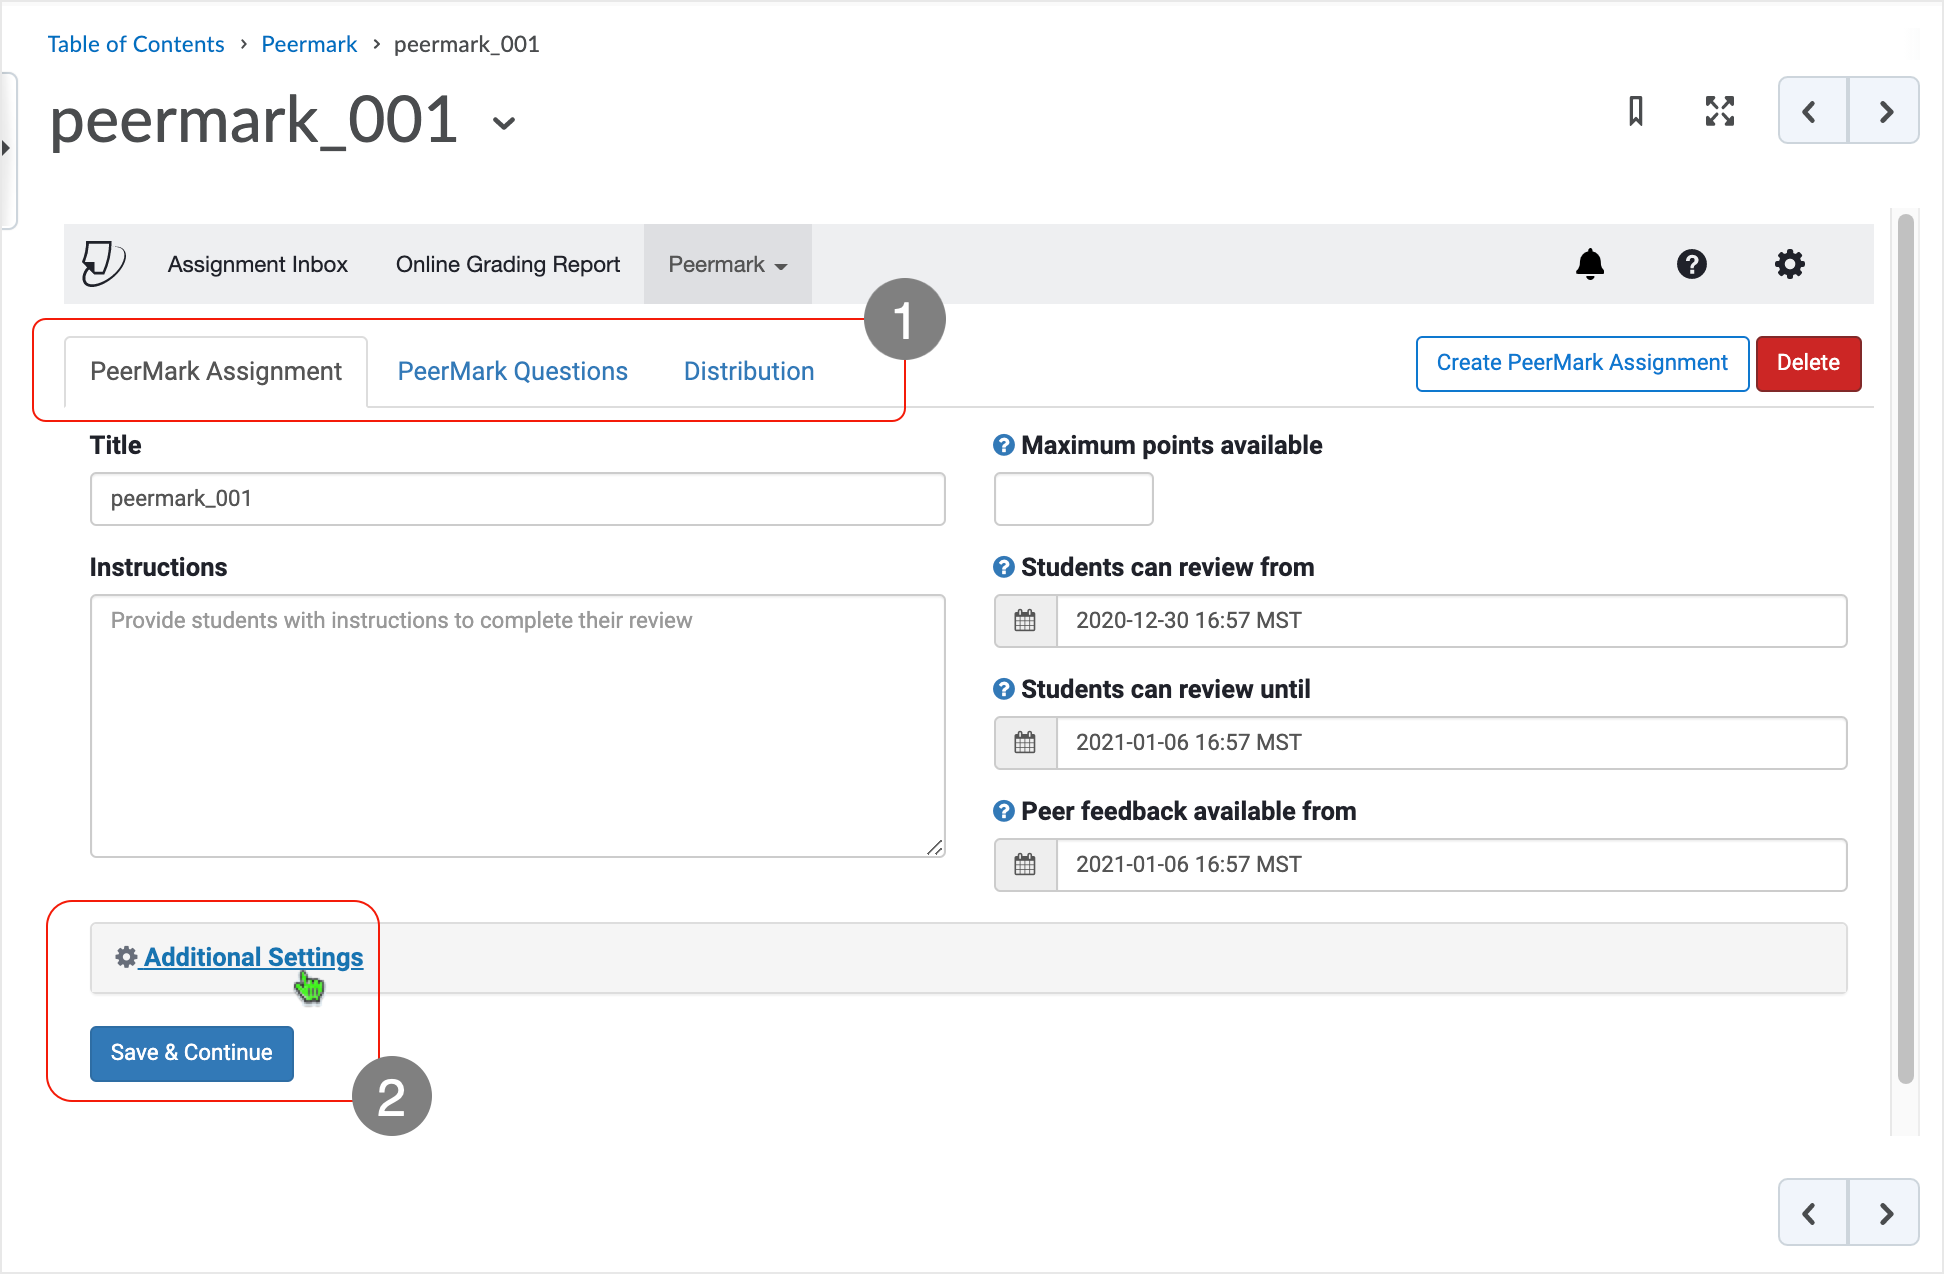Open help with the question mark icon

pos(1691,264)
